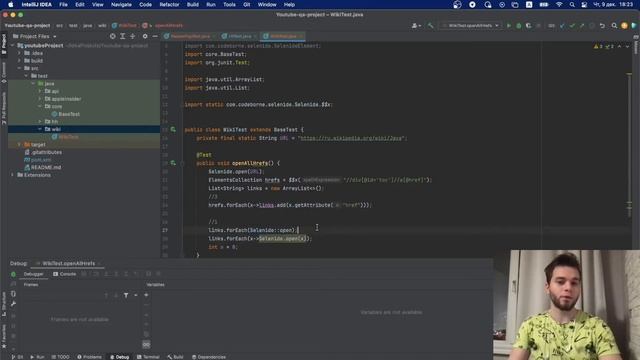Viewport: 640px width, 360px height.
Task: Click Git Commit green checkmark
Action: coord(572,26)
